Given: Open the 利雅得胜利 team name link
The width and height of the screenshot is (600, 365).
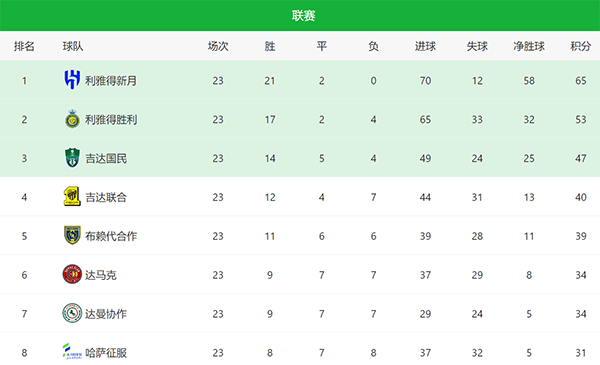Looking at the screenshot, I should tap(111, 120).
